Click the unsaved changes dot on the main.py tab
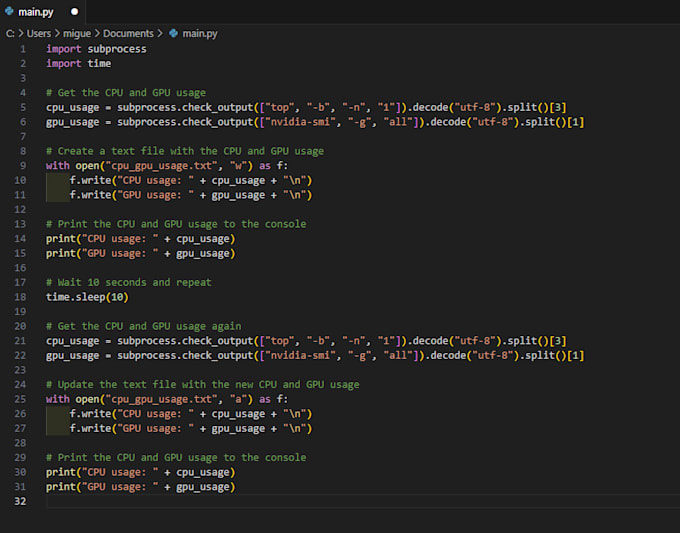Viewport: 680px width, 533px height. [x=74, y=12]
